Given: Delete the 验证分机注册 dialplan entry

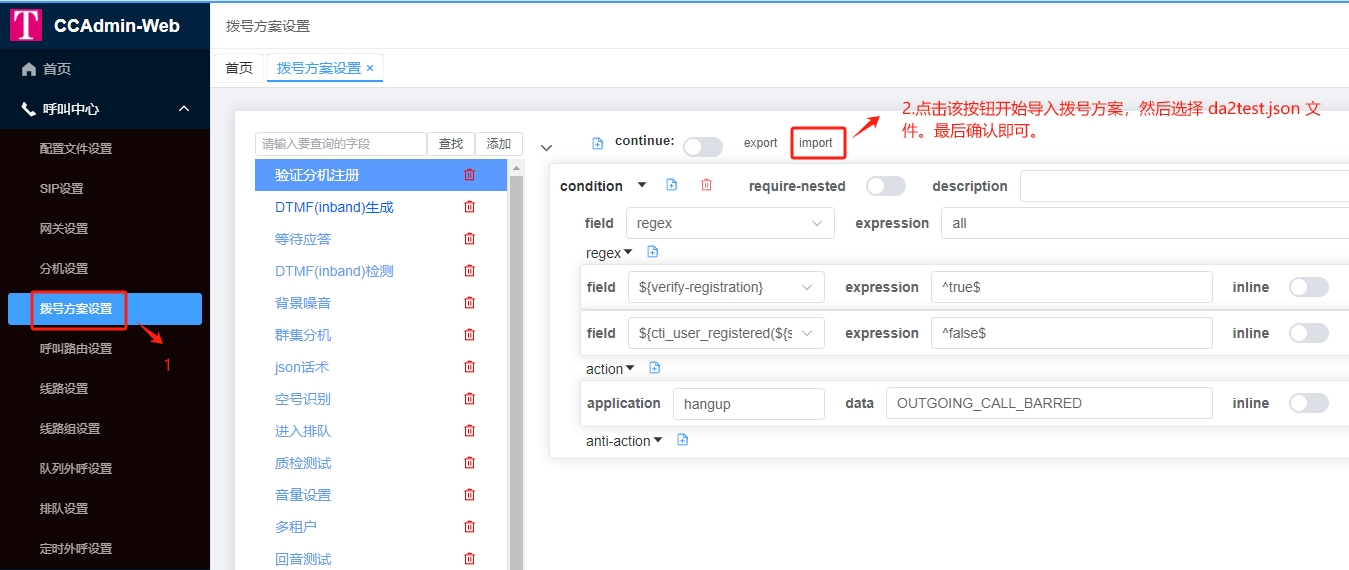Looking at the screenshot, I should 469,175.
